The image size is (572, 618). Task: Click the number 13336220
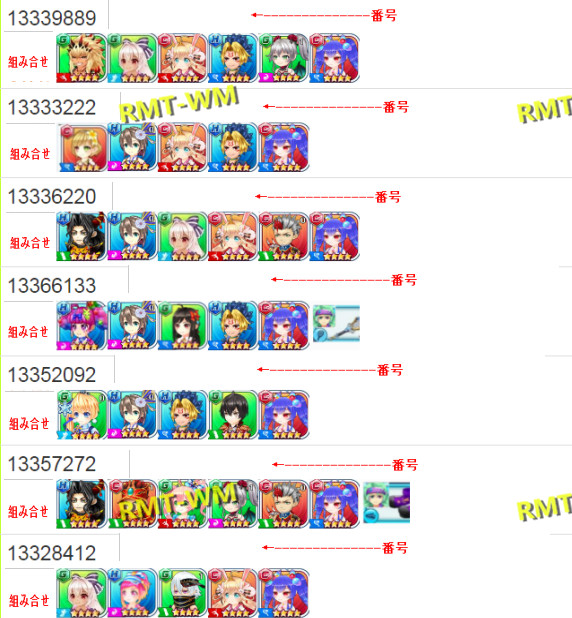52,197
